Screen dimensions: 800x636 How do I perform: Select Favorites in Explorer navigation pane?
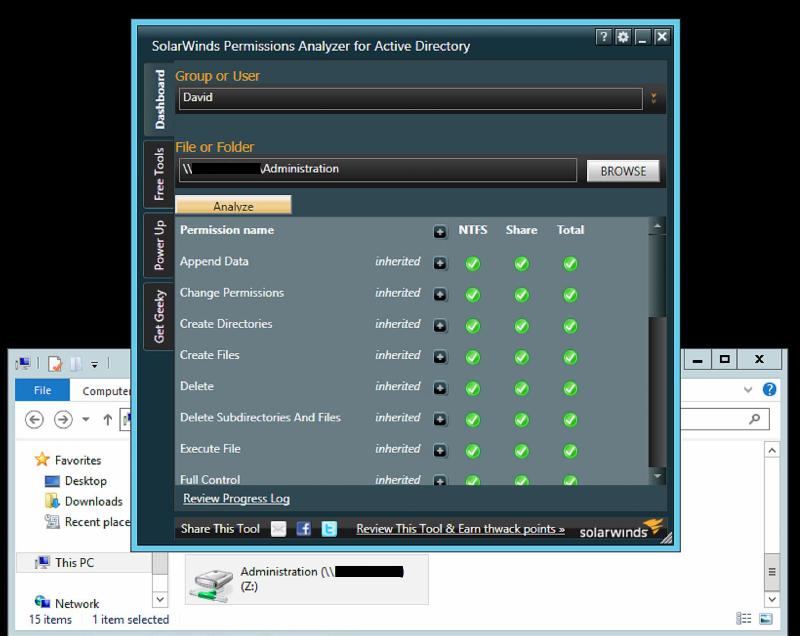tap(68, 460)
